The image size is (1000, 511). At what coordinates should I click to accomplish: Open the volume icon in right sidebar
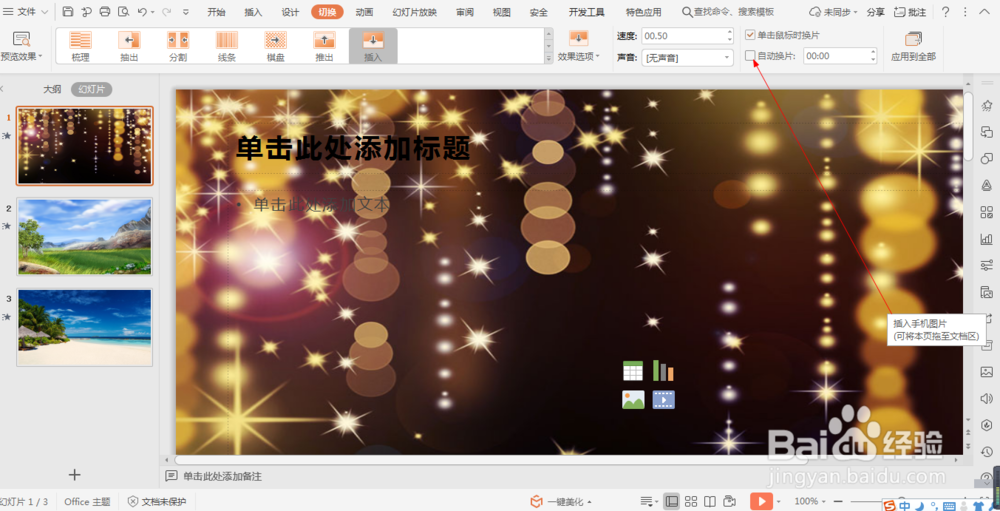(x=987, y=399)
